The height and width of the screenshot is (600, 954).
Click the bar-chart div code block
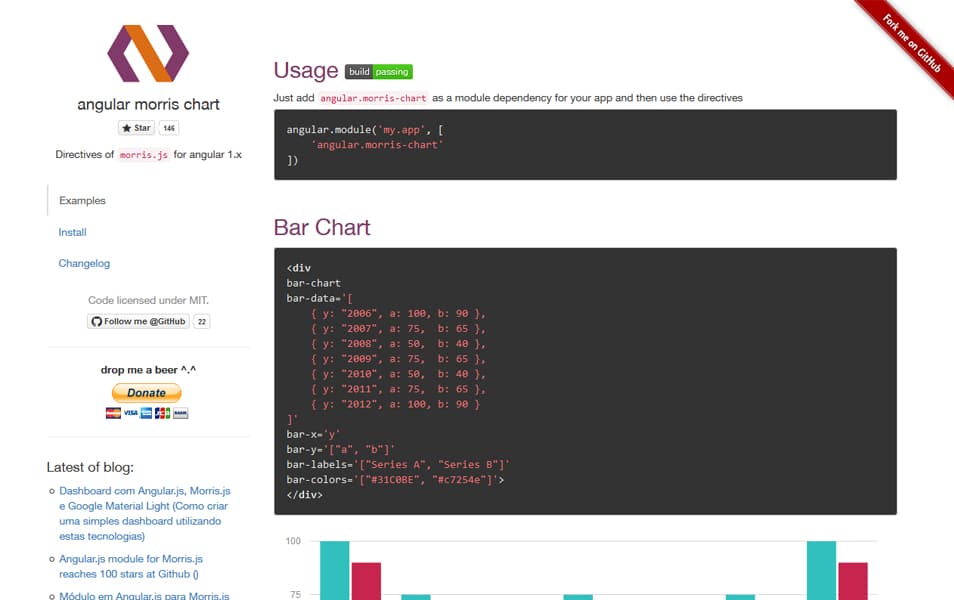tap(585, 381)
